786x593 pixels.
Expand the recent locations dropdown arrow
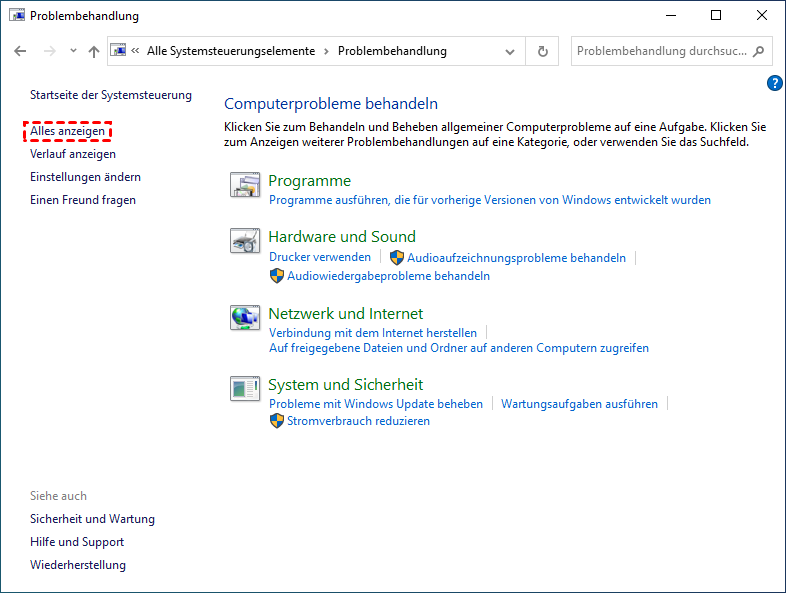point(73,51)
